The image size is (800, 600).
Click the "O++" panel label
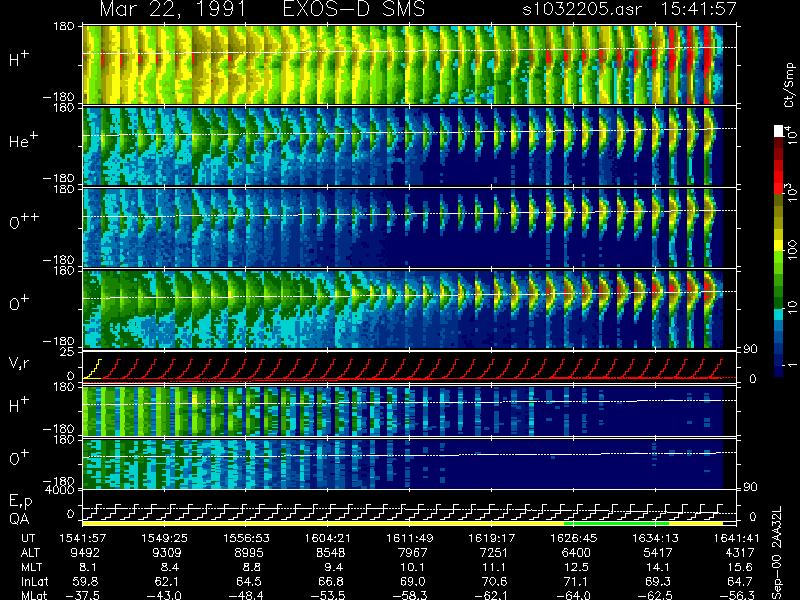(x=24, y=221)
